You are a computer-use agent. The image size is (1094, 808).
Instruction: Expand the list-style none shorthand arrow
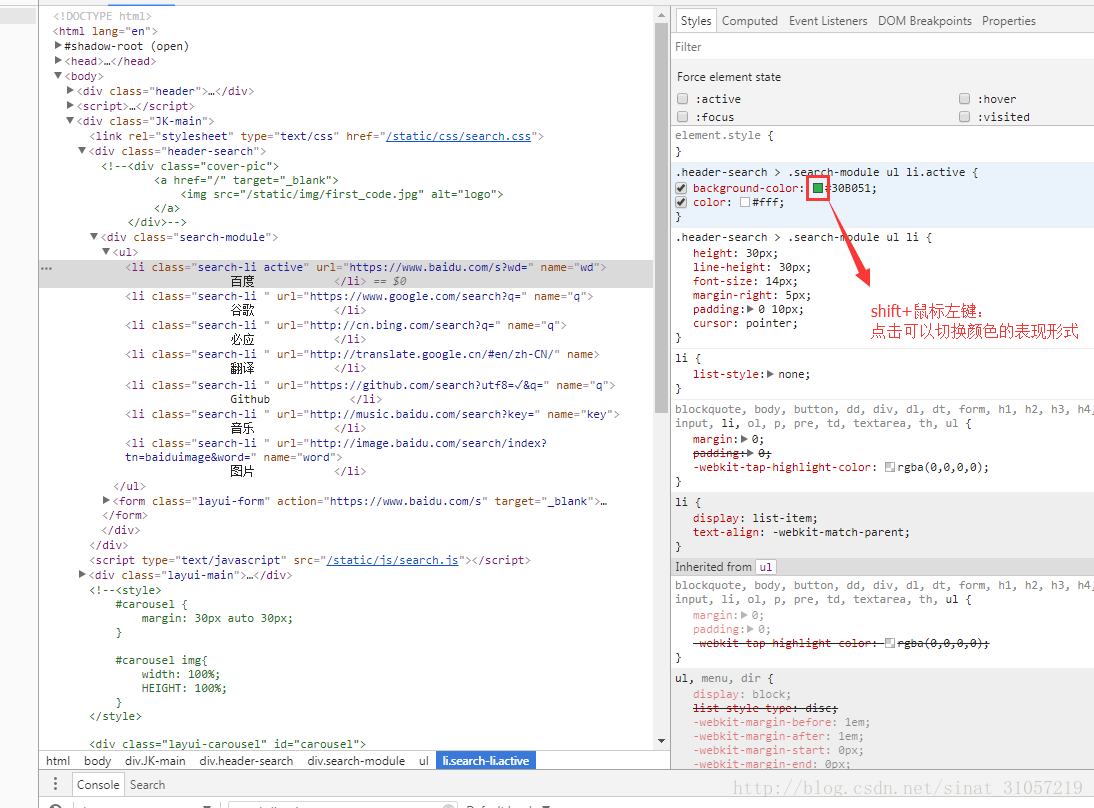point(770,374)
